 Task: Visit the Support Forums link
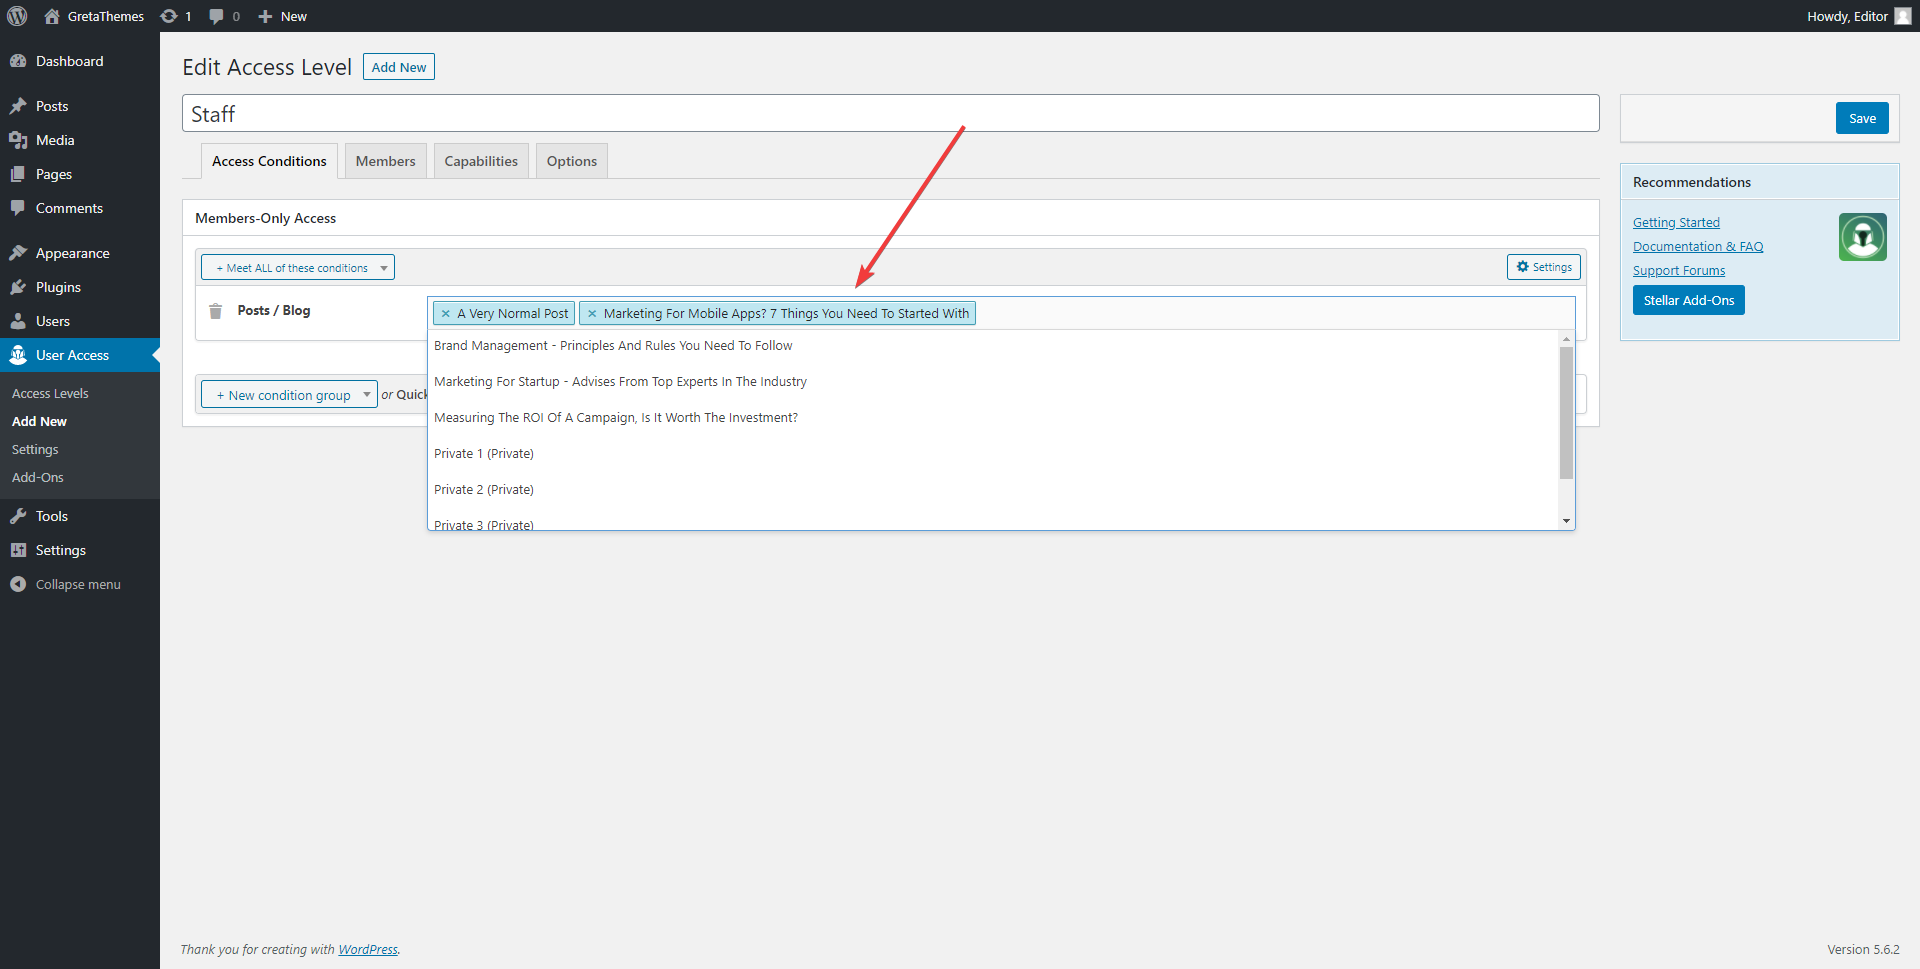coord(1679,270)
